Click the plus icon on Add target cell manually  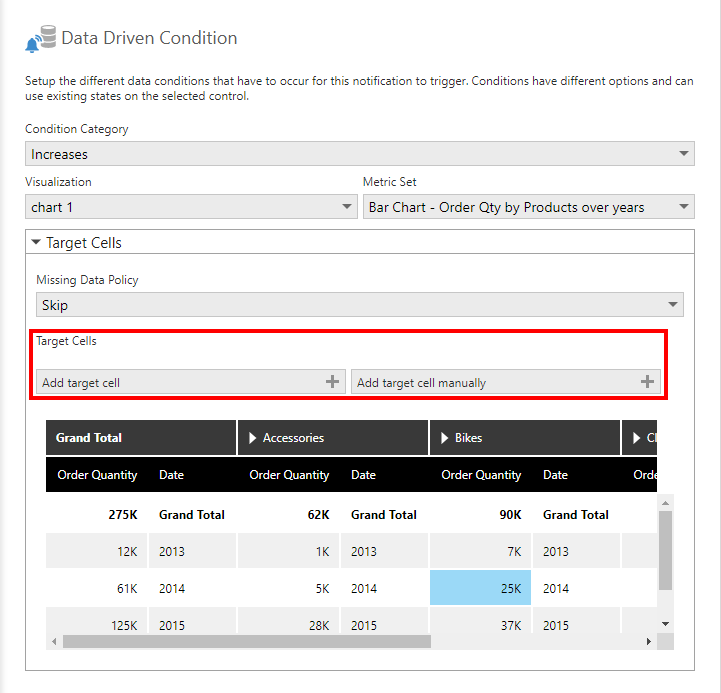coord(647,382)
